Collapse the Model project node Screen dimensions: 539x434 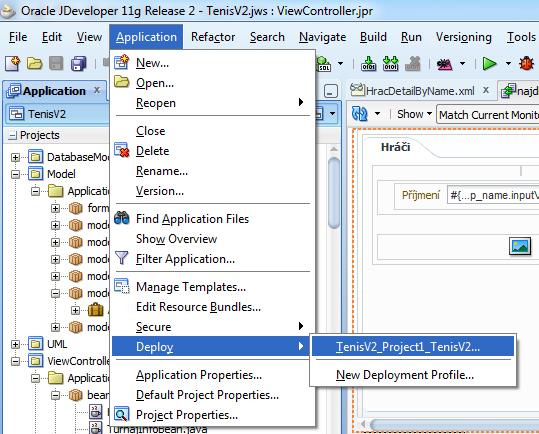point(15,174)
